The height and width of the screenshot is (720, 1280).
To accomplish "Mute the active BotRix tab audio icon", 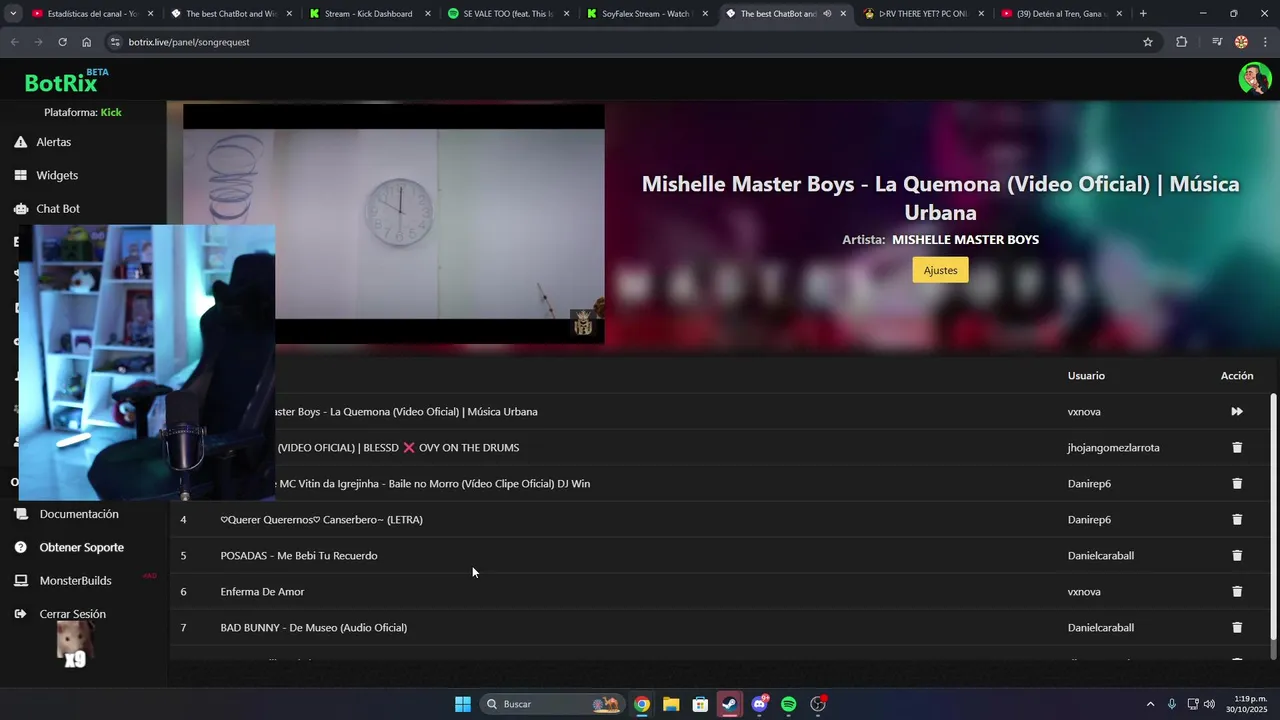I will coord(827,14).
